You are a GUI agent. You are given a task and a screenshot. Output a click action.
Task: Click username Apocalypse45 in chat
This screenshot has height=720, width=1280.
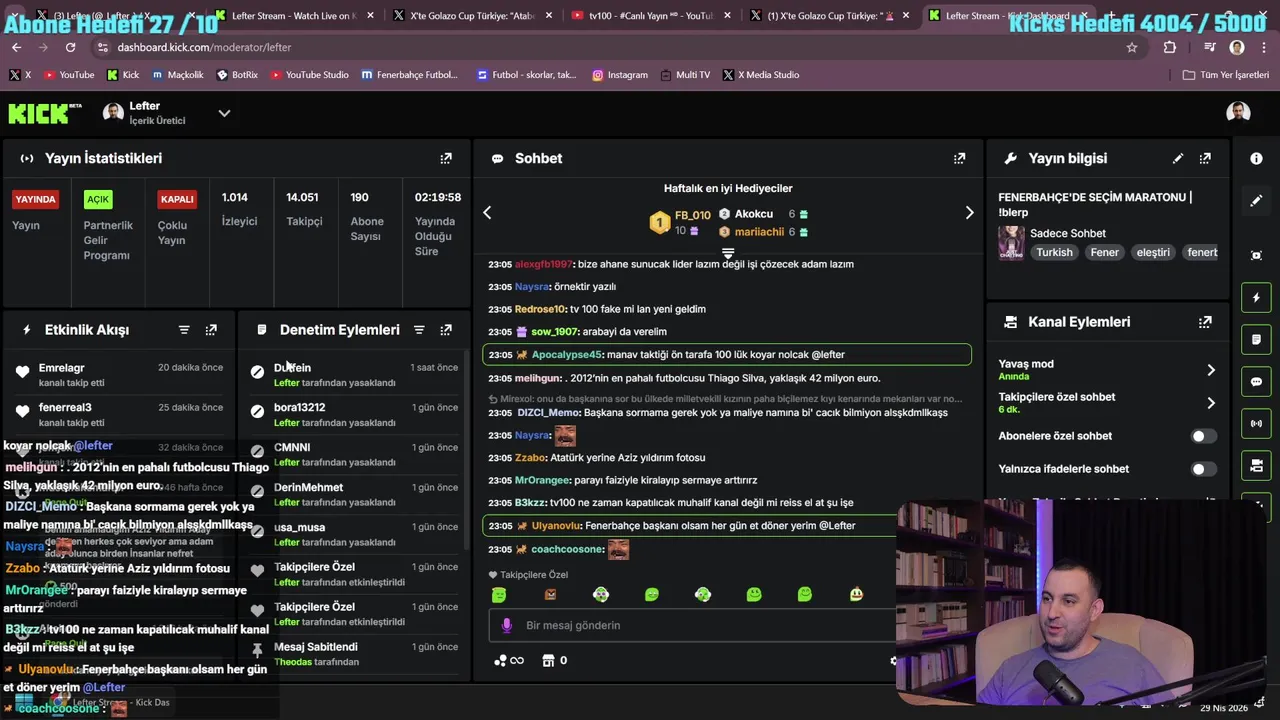[x=566, y=355]
